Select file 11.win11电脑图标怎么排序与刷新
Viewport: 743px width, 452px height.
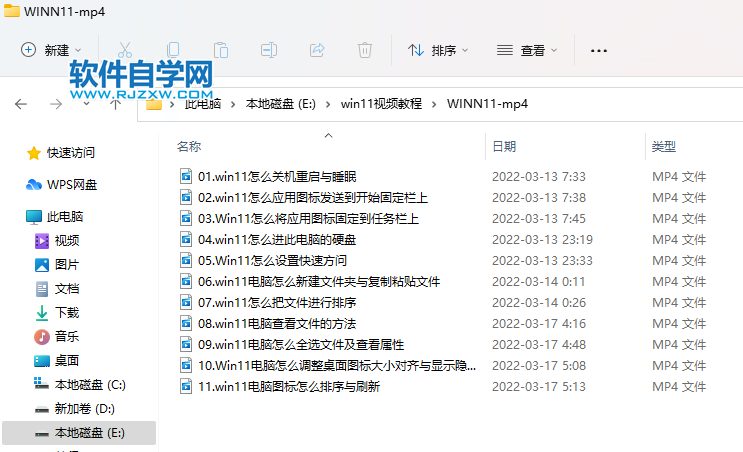[288, 386]
